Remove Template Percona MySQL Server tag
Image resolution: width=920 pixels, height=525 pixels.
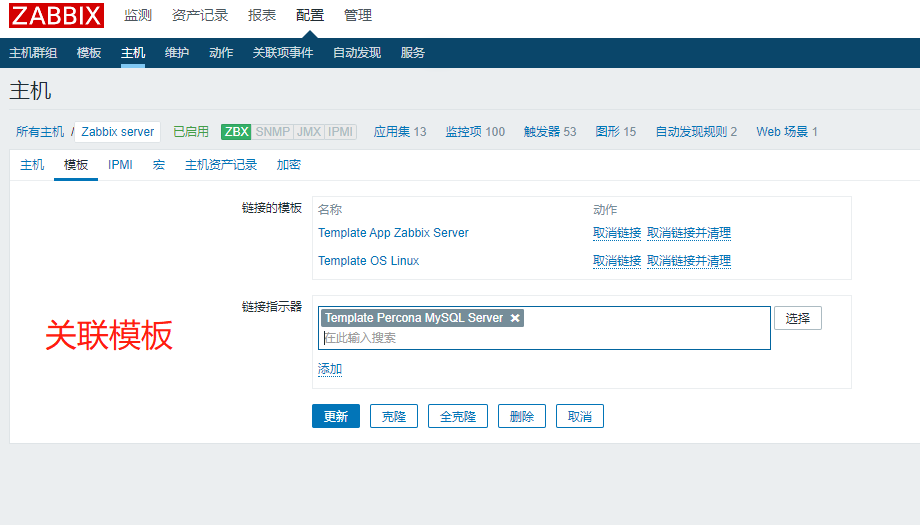pyautogui.click(x=515, y=318)
